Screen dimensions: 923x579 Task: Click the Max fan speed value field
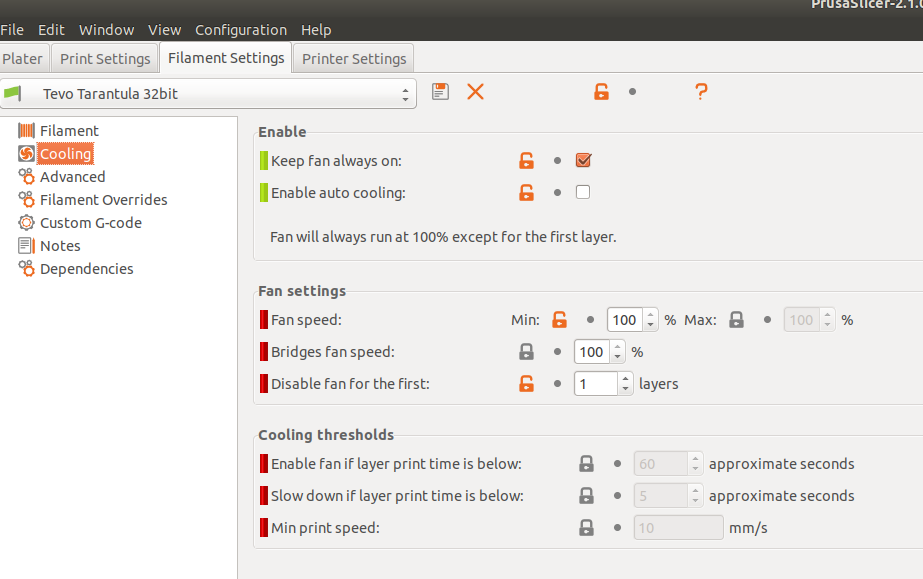pyautogui.click(x=802, y=320)
